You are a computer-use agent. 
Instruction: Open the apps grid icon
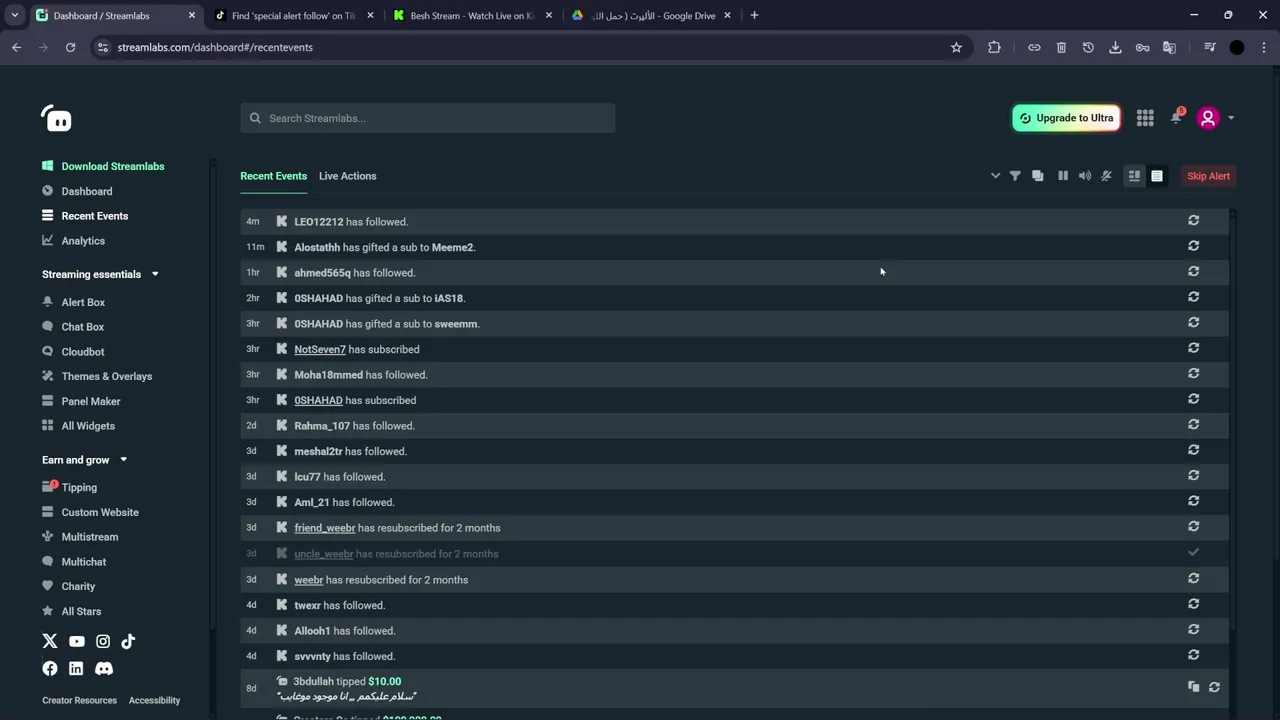click(x=1145, y=118)
